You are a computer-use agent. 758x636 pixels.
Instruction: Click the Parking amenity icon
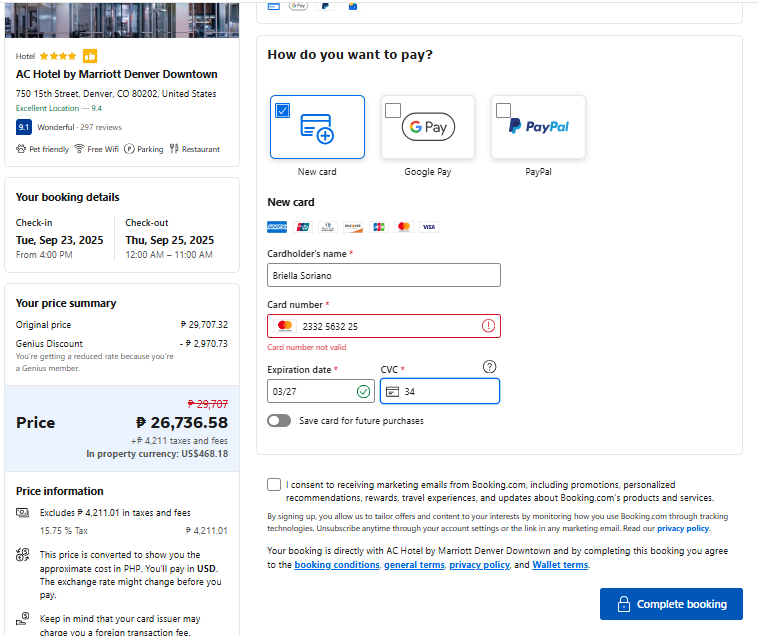129,149
